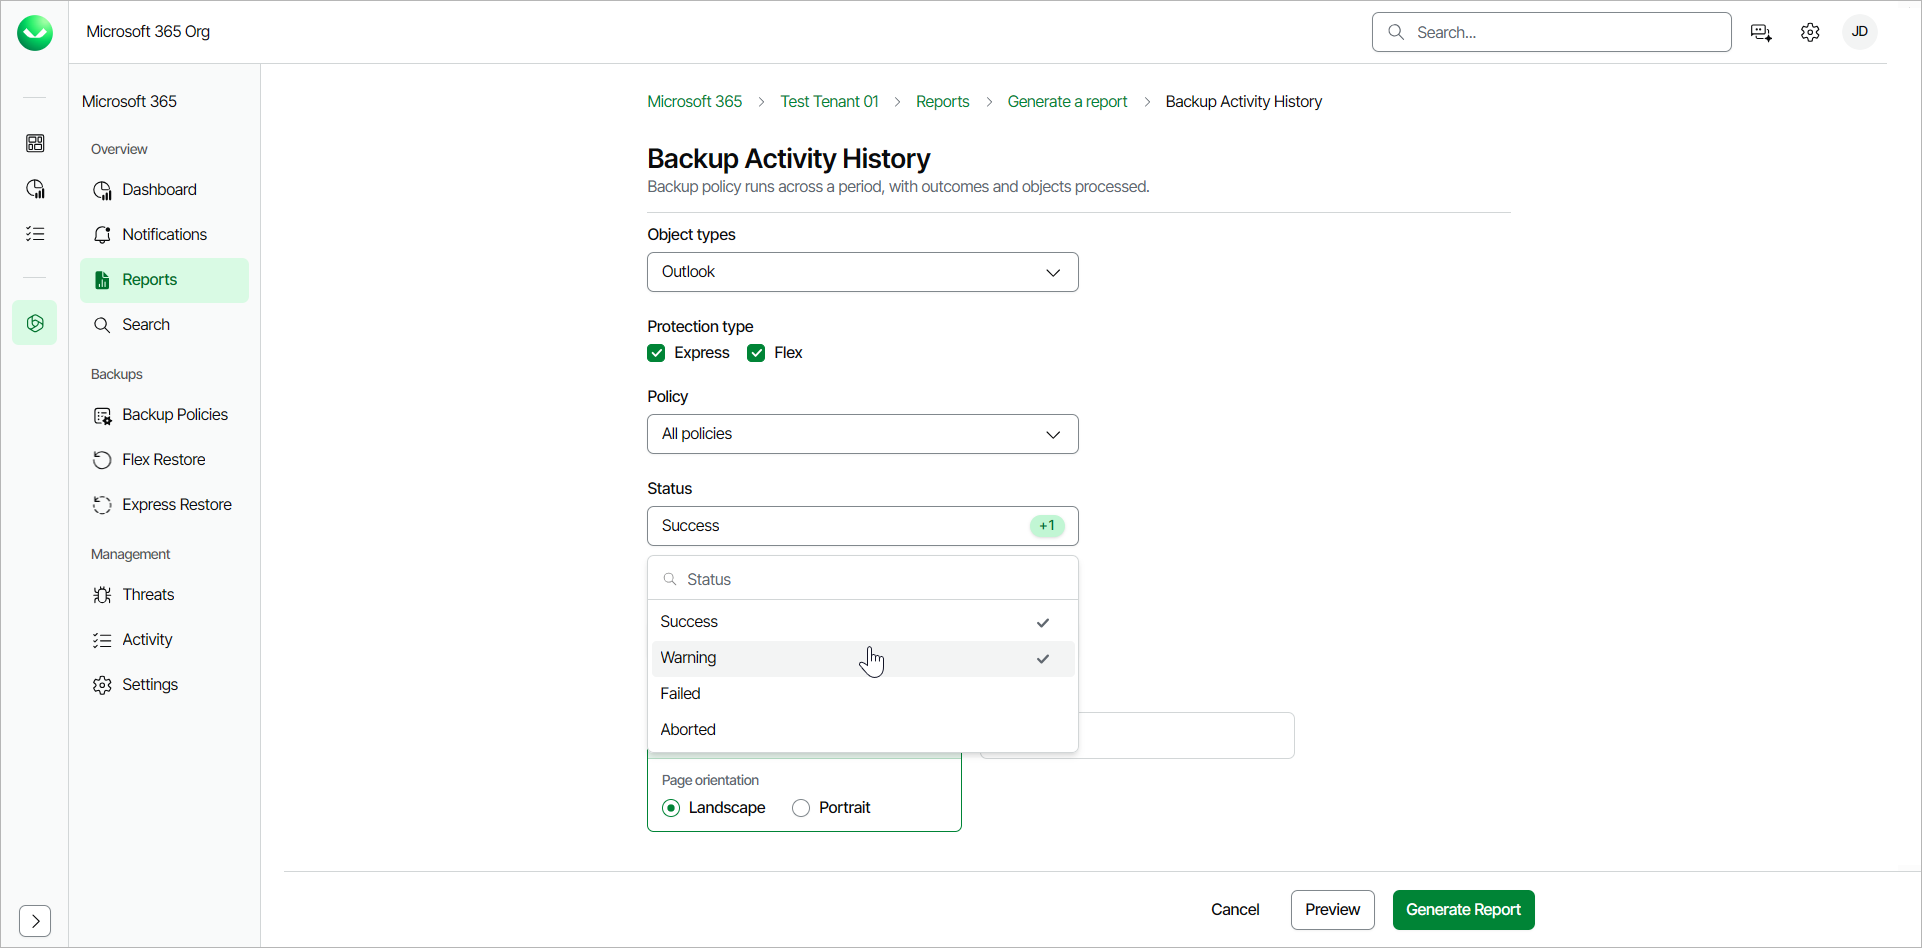
Task: Click the Reports breadcrumb link
Action: (943, 102)
